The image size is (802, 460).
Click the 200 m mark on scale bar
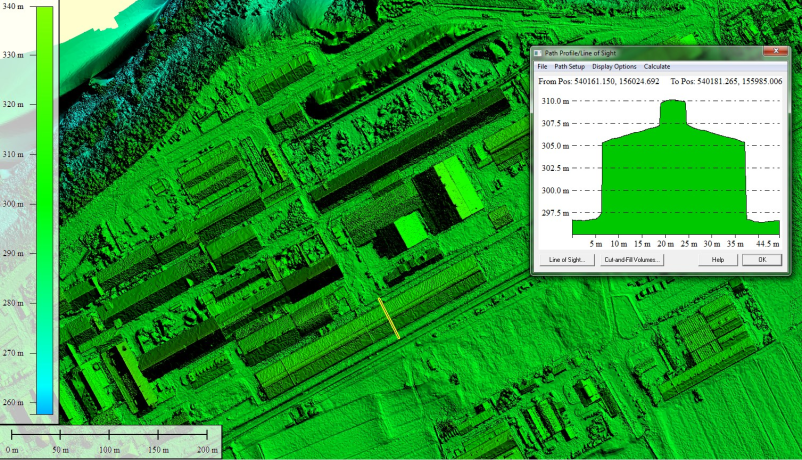[x=207, y=451]
